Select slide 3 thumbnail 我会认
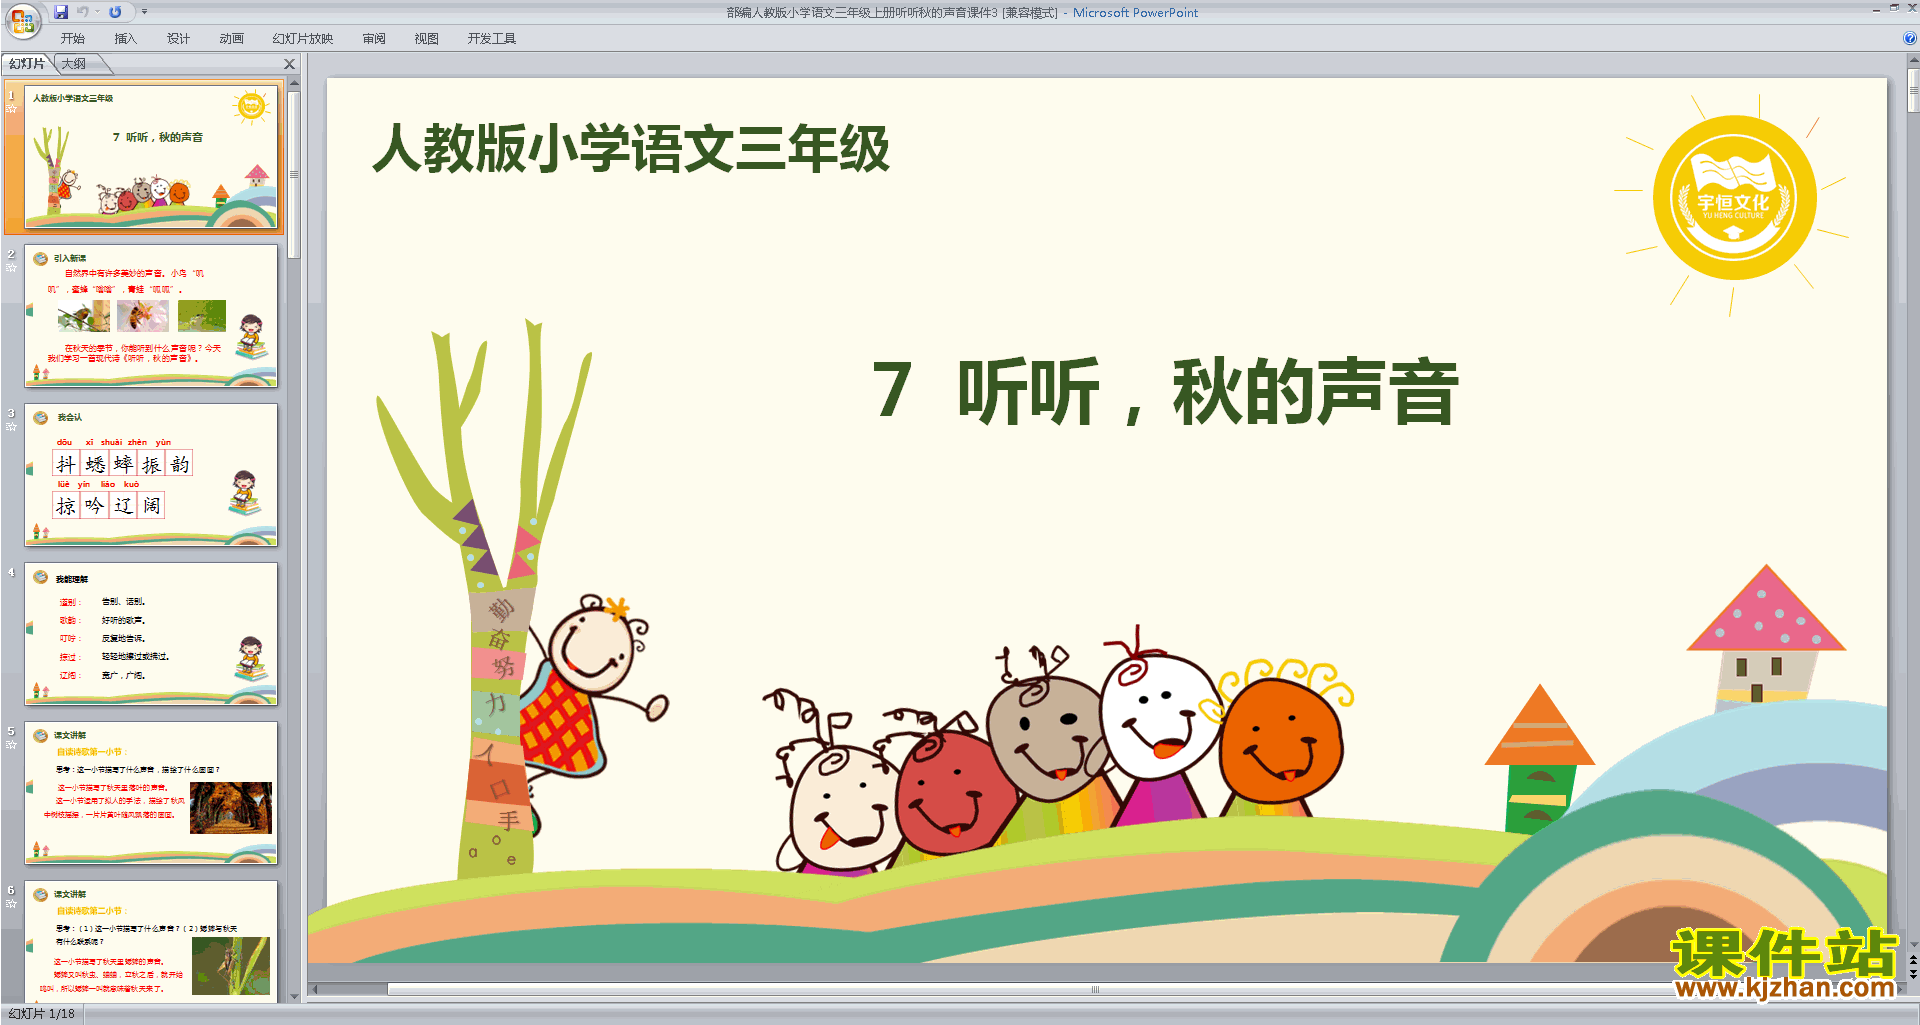1920x1025 pixels. pos(151,475)
